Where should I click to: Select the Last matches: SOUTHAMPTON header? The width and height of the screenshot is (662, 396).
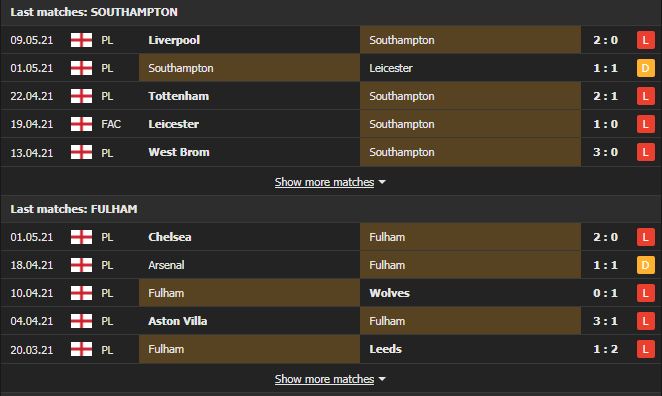(94, 12)
